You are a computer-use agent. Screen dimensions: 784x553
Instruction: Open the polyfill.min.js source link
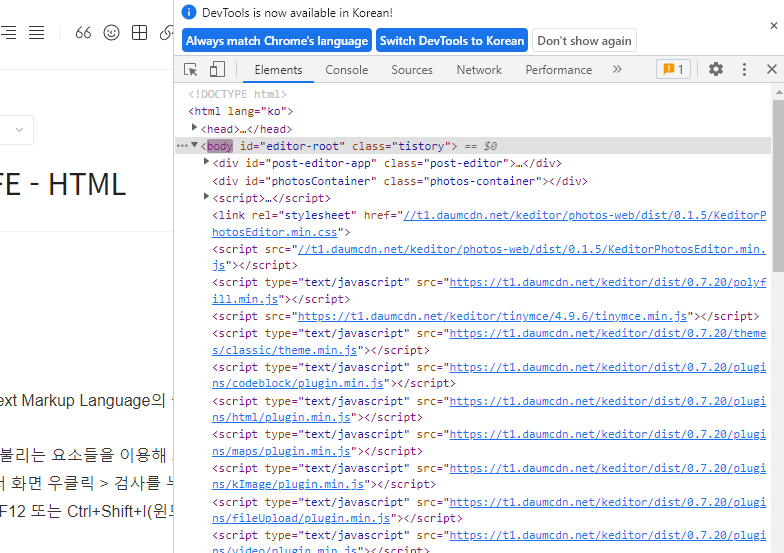point(489,290)
